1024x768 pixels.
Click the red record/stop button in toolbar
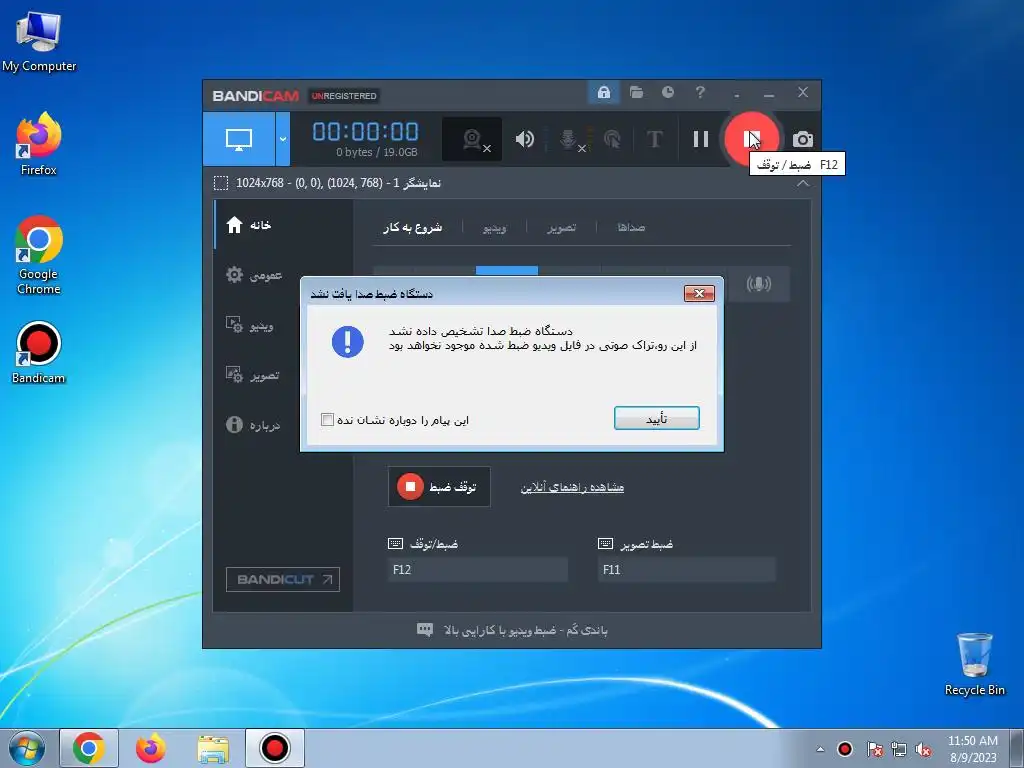click(x=751, y=139)
